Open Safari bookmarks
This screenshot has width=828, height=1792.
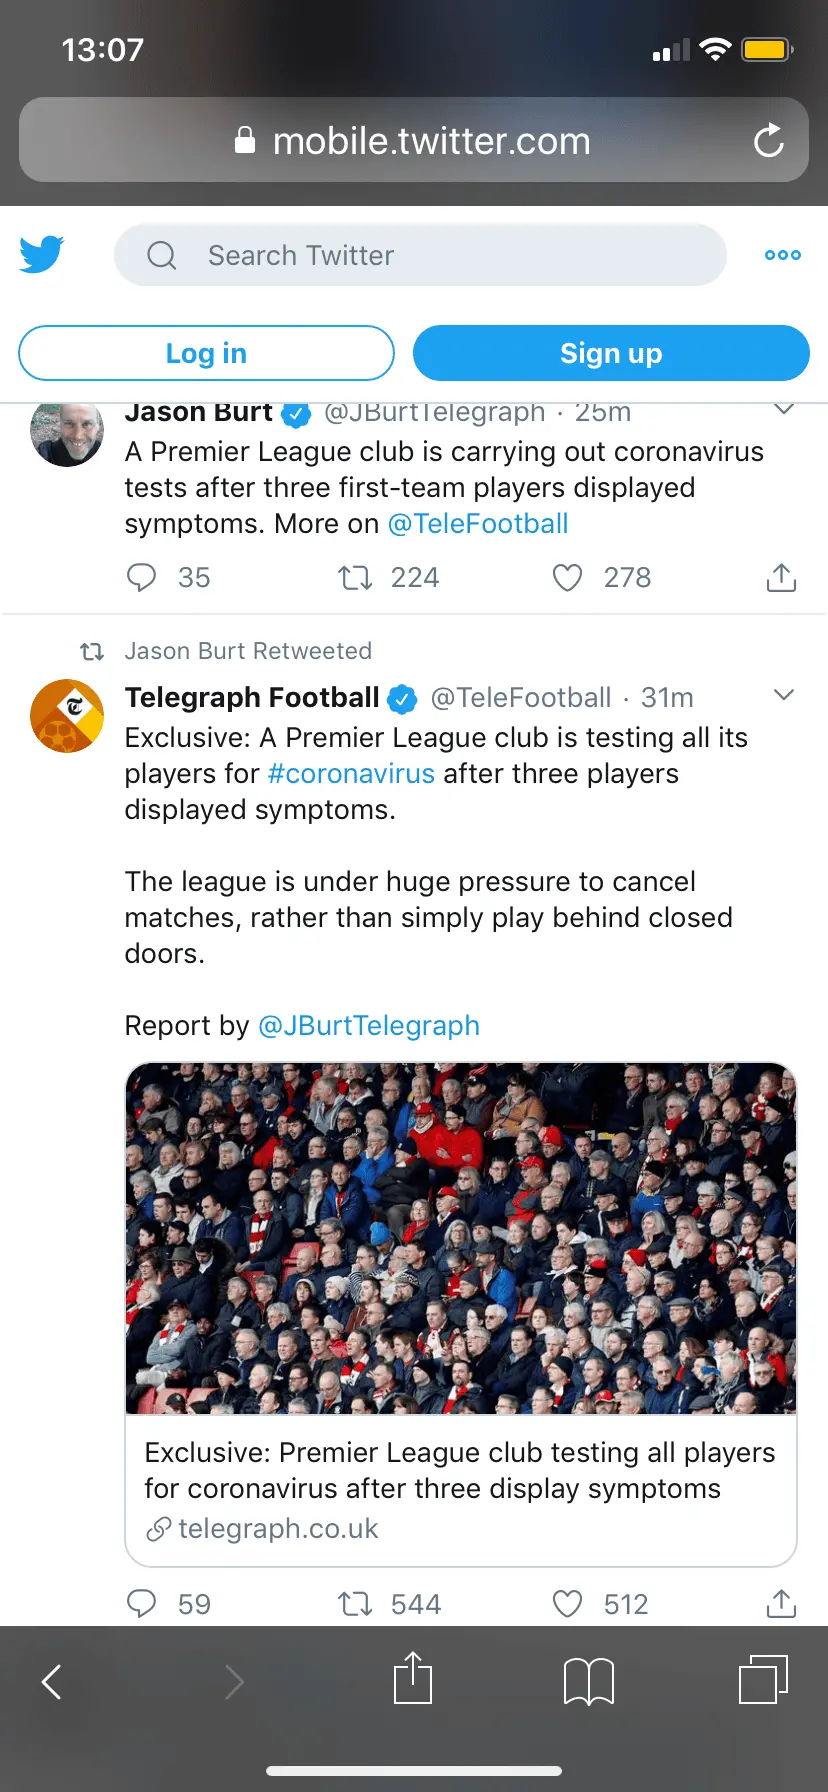589,1680
